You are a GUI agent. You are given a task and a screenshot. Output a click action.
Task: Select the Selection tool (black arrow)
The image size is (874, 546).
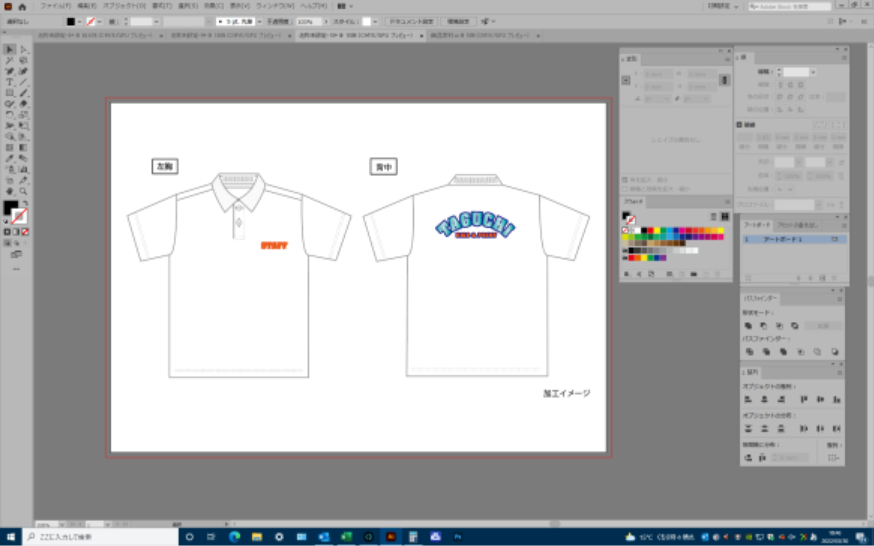[x=9, y=50]
